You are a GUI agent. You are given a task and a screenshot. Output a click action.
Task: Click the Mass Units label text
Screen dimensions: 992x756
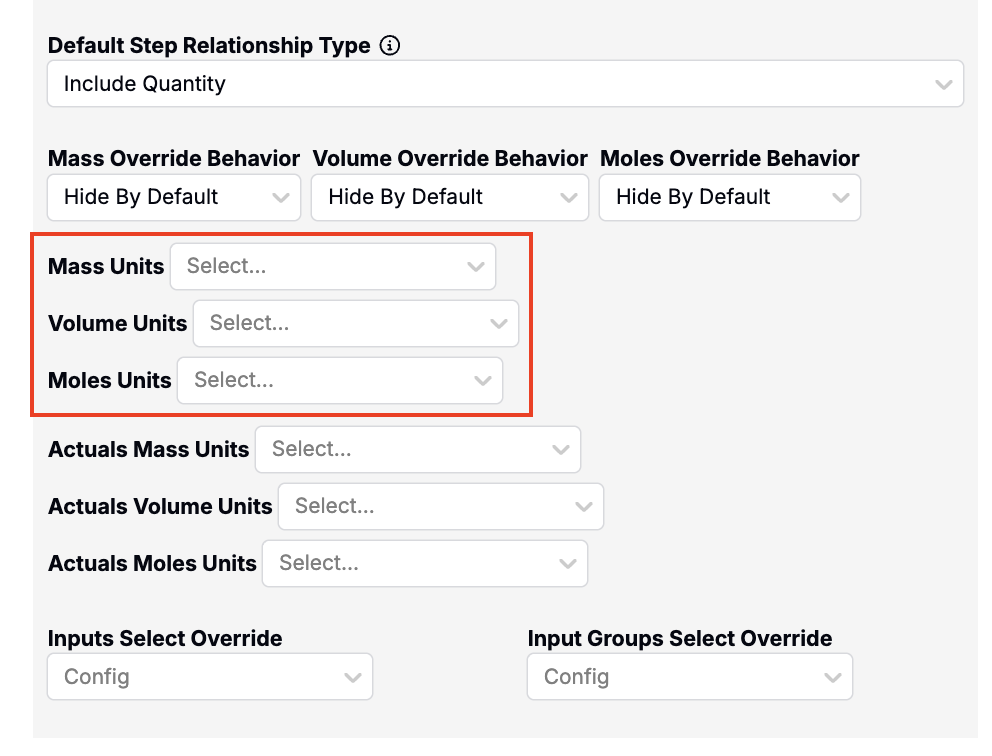(x=106, y=267)
